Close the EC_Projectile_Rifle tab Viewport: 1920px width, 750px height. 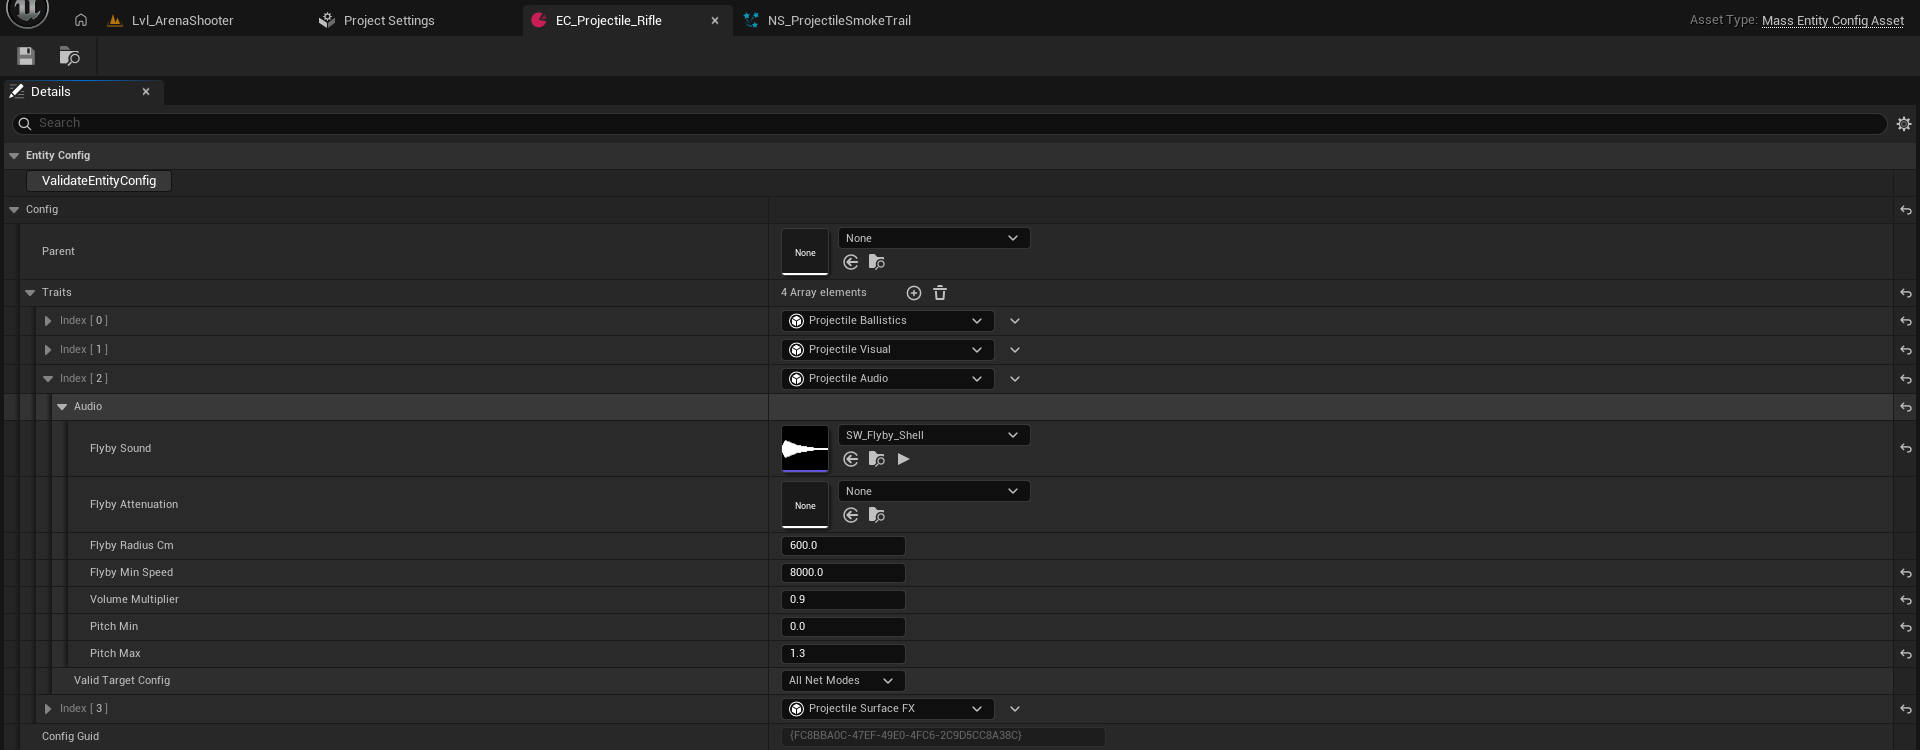(715, 20)
